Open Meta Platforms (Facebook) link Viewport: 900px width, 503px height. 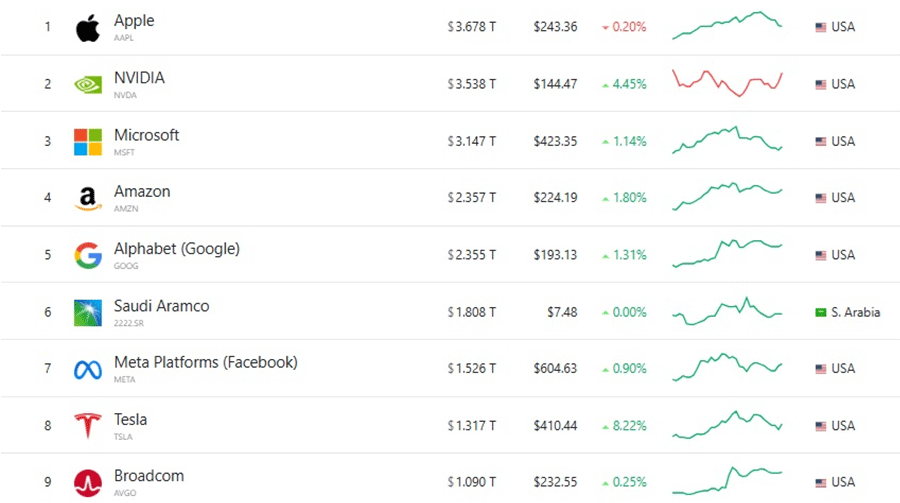tap(205, 362)
